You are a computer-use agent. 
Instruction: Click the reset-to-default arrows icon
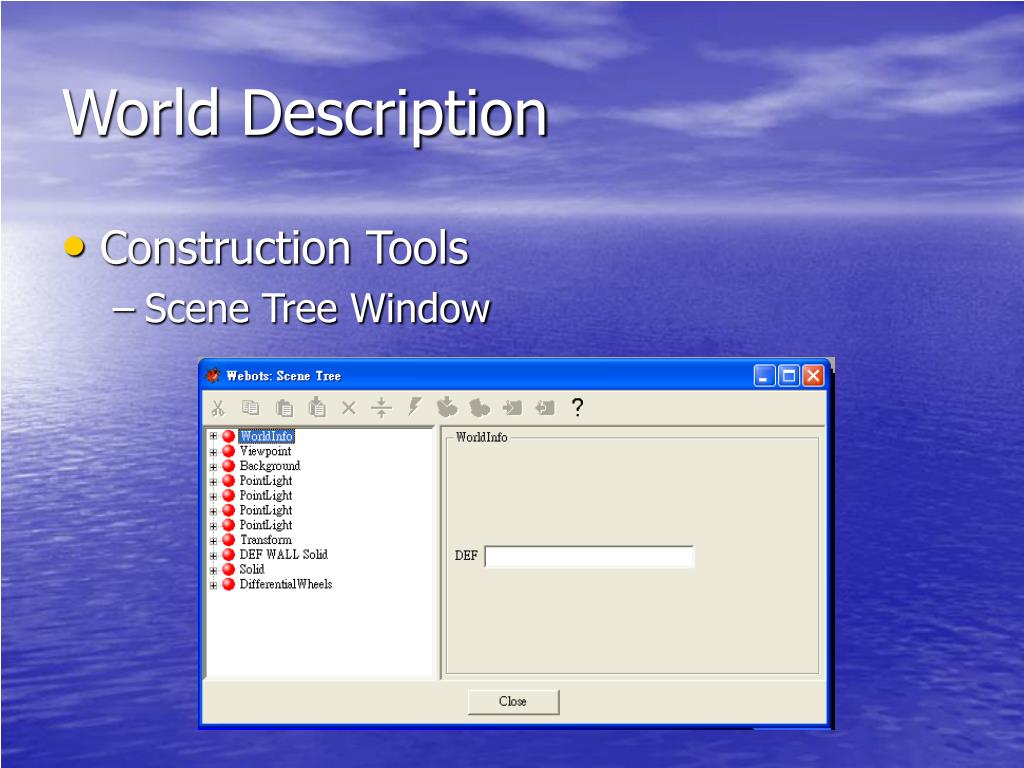(x=381, y=408)
